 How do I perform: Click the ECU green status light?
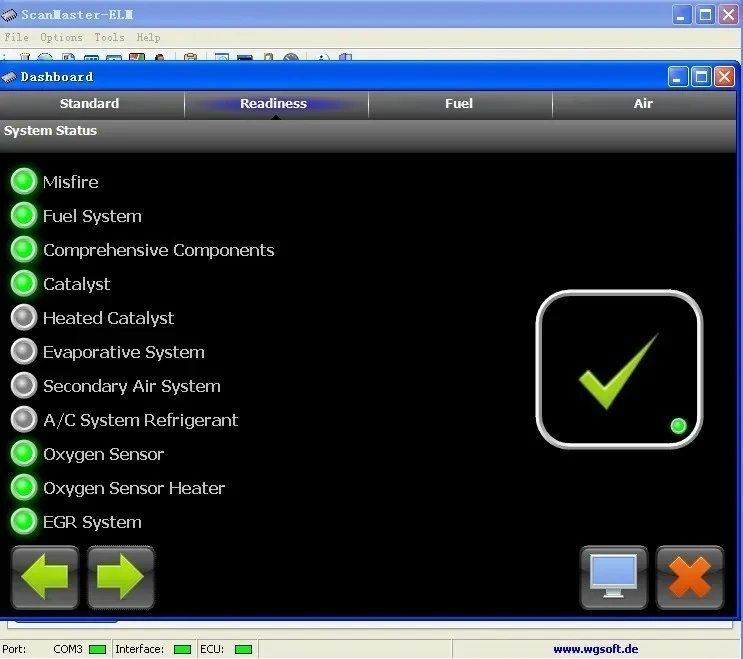(244, 649)
